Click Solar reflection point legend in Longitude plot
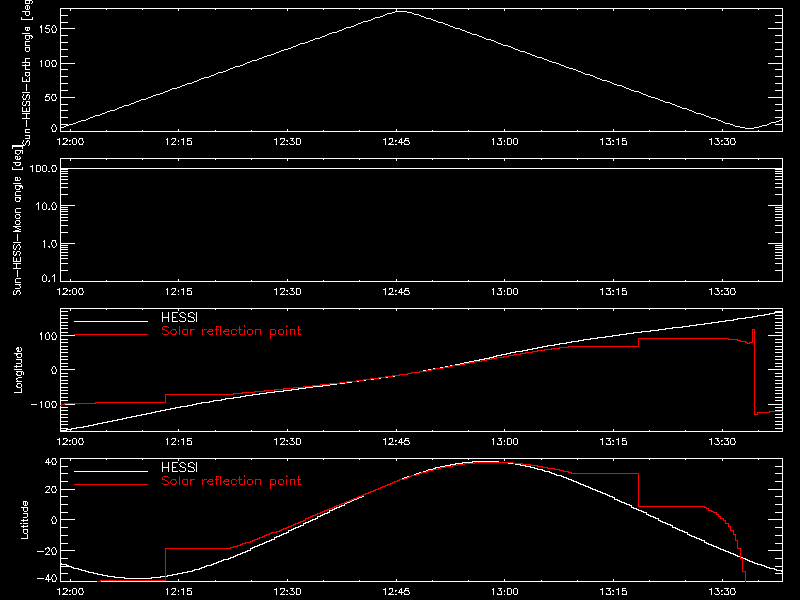 click(x=231, y=331)
